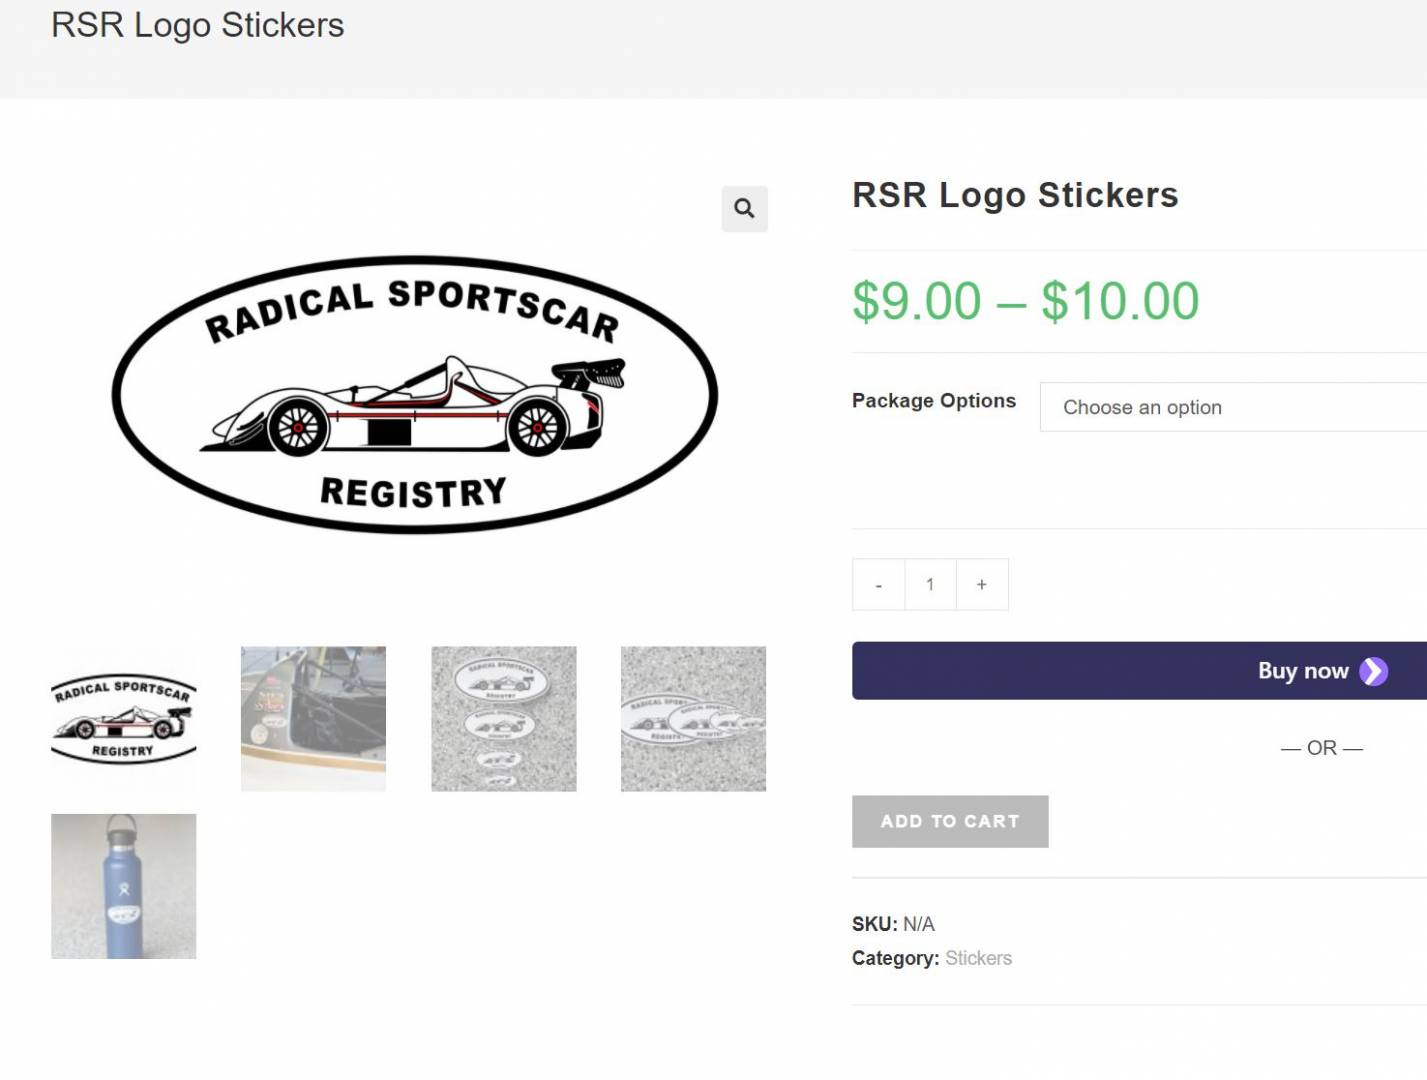
Task: Open the Package Options dropdown
Action: point(1232,407)
